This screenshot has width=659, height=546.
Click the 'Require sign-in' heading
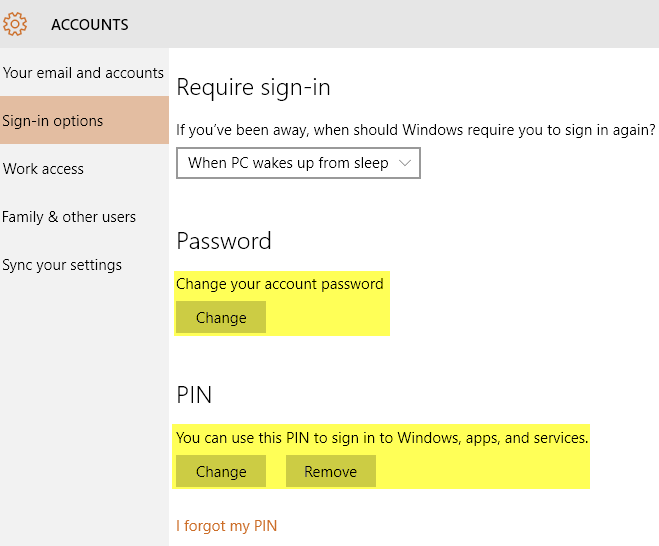click(x=253, y=87)
